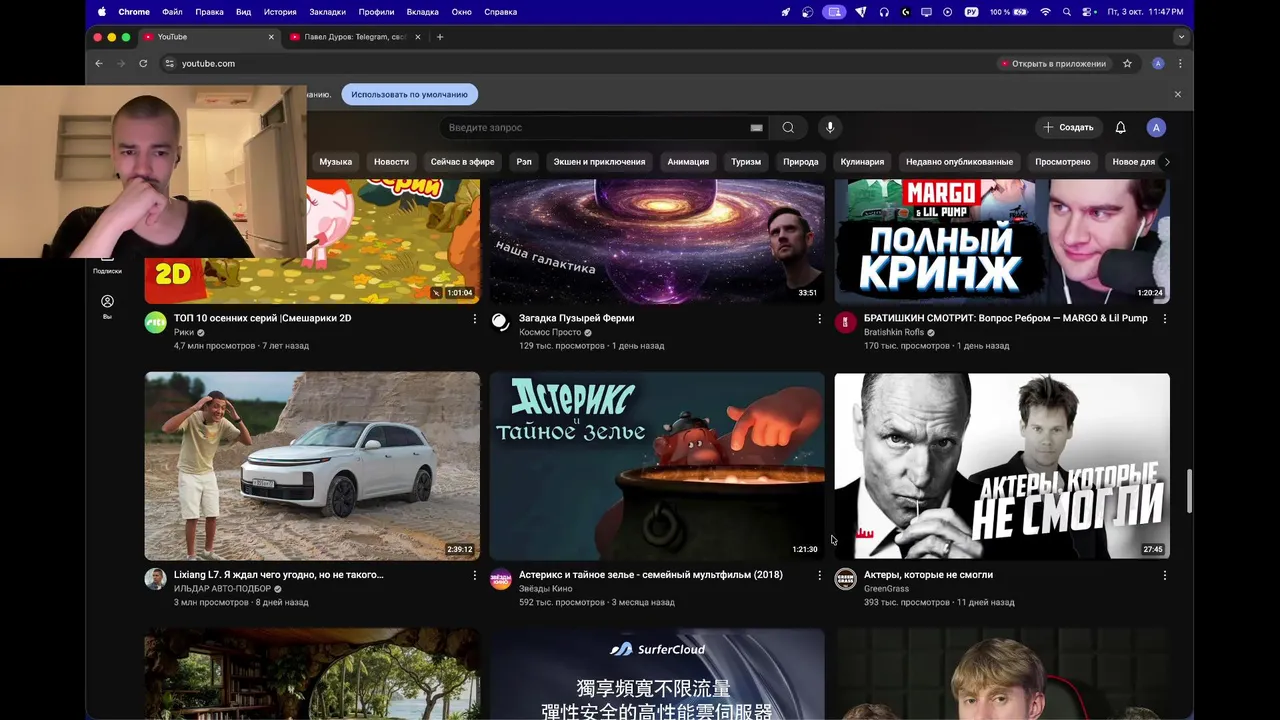Viewport: 1280px width, 720px height.
Task: Select the Музыка category chip
Action: (336, 161)
